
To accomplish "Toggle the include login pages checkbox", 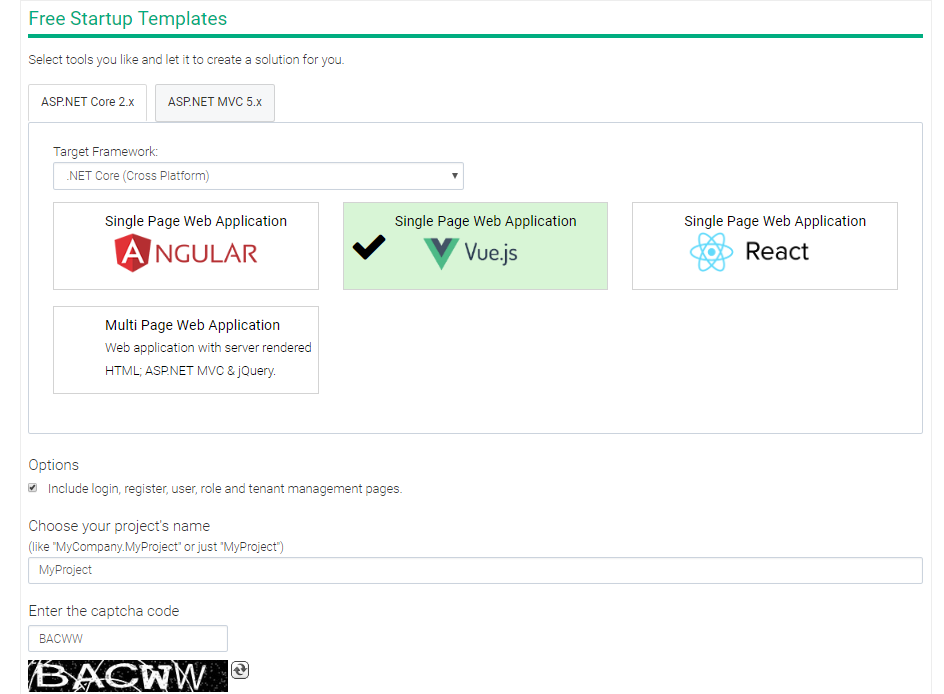I will coord(33,488).
